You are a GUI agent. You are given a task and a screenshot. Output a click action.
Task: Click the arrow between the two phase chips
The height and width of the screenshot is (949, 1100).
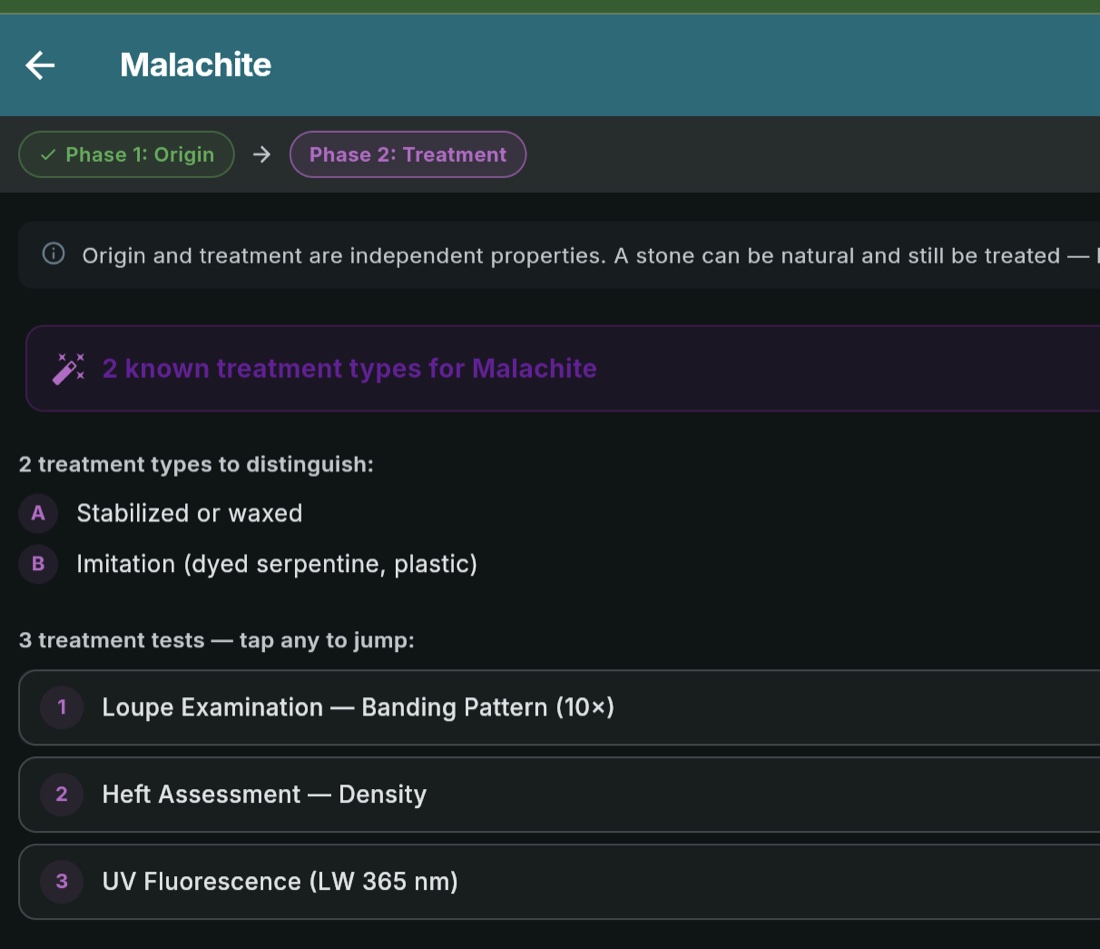coord(261,154)
